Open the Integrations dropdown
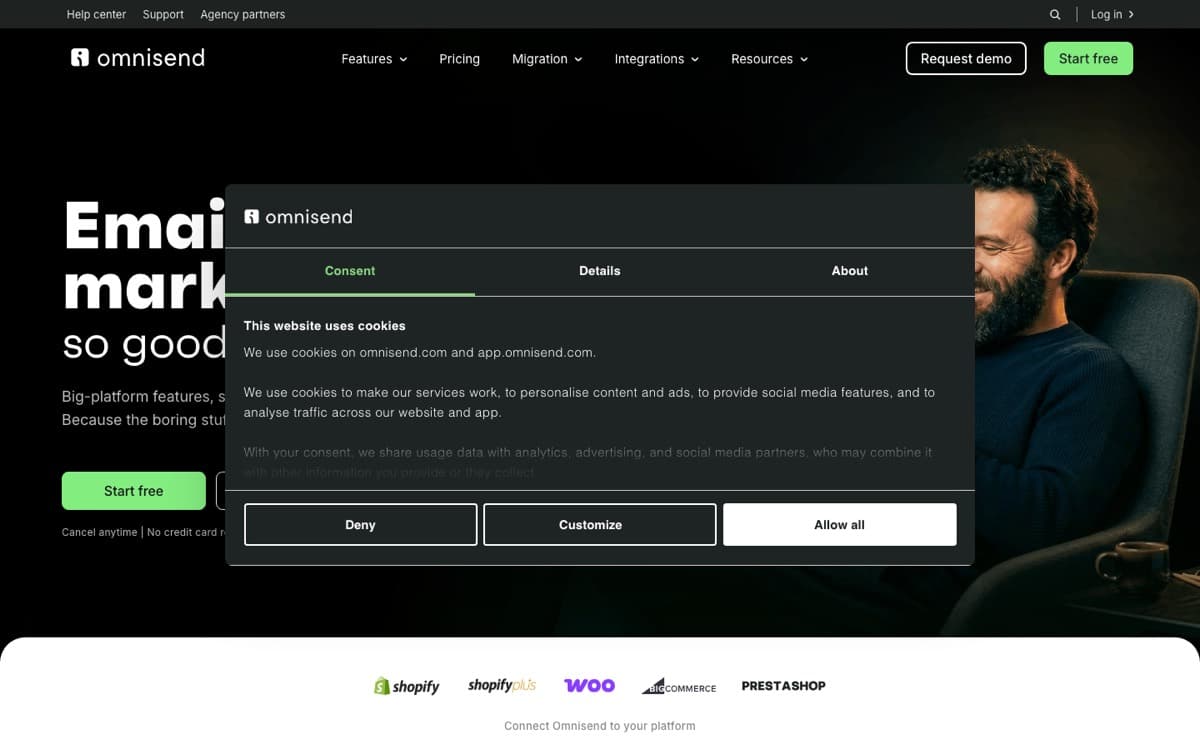1200x750 pixels. [657, 59]
